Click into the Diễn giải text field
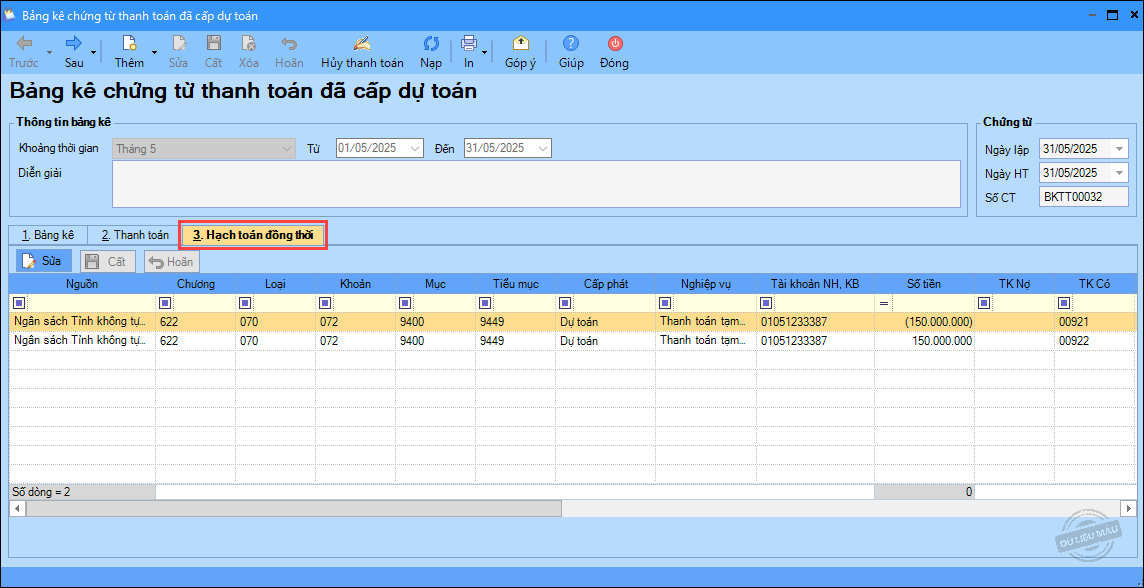The image size is (1144, 588). 536,184
